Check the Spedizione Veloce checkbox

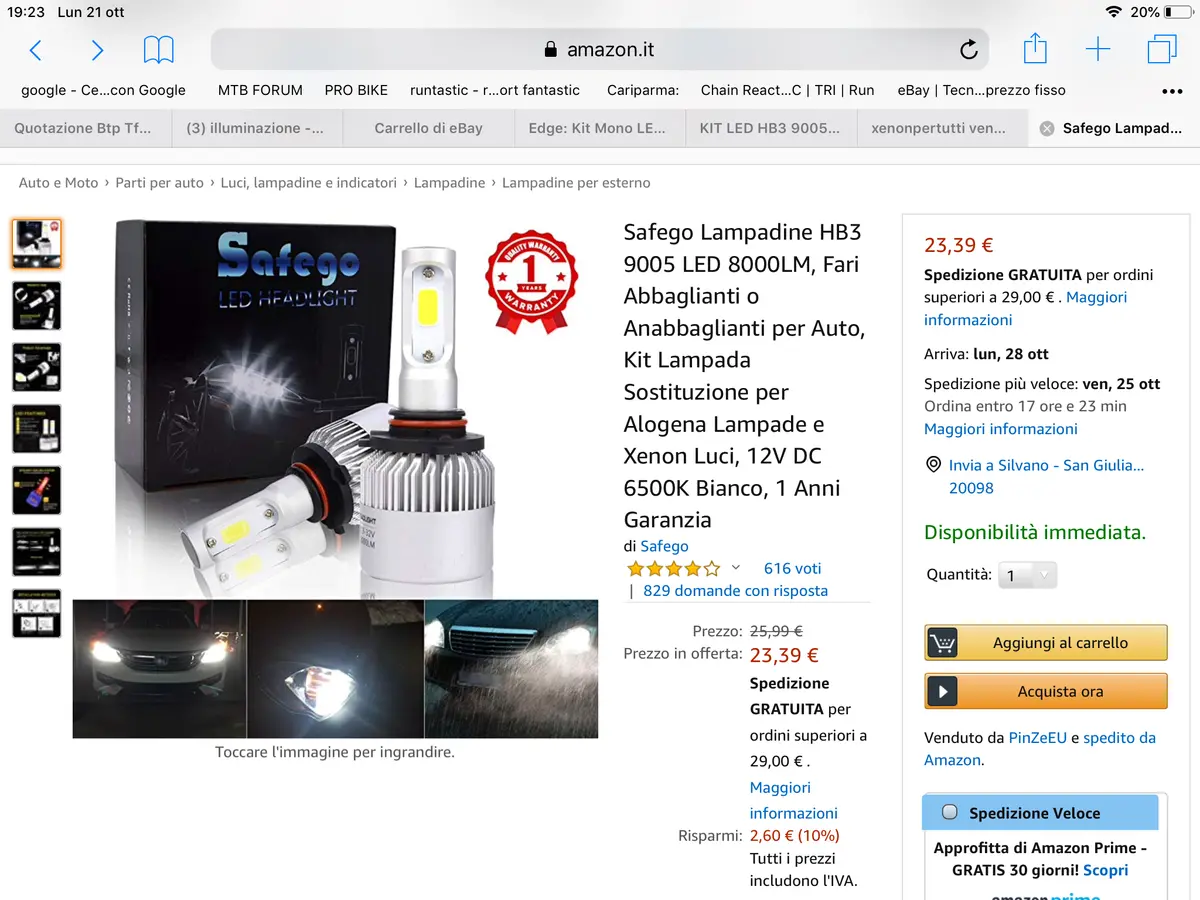click(950, 813)
